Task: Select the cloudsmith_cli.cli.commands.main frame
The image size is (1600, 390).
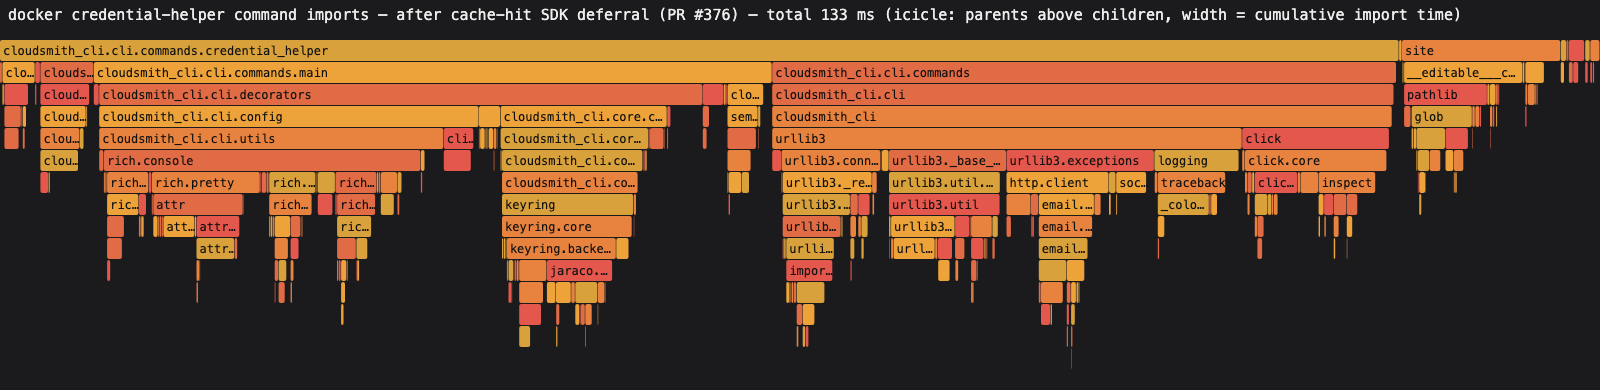Action: pyautogui.click(x=433, y=73)
